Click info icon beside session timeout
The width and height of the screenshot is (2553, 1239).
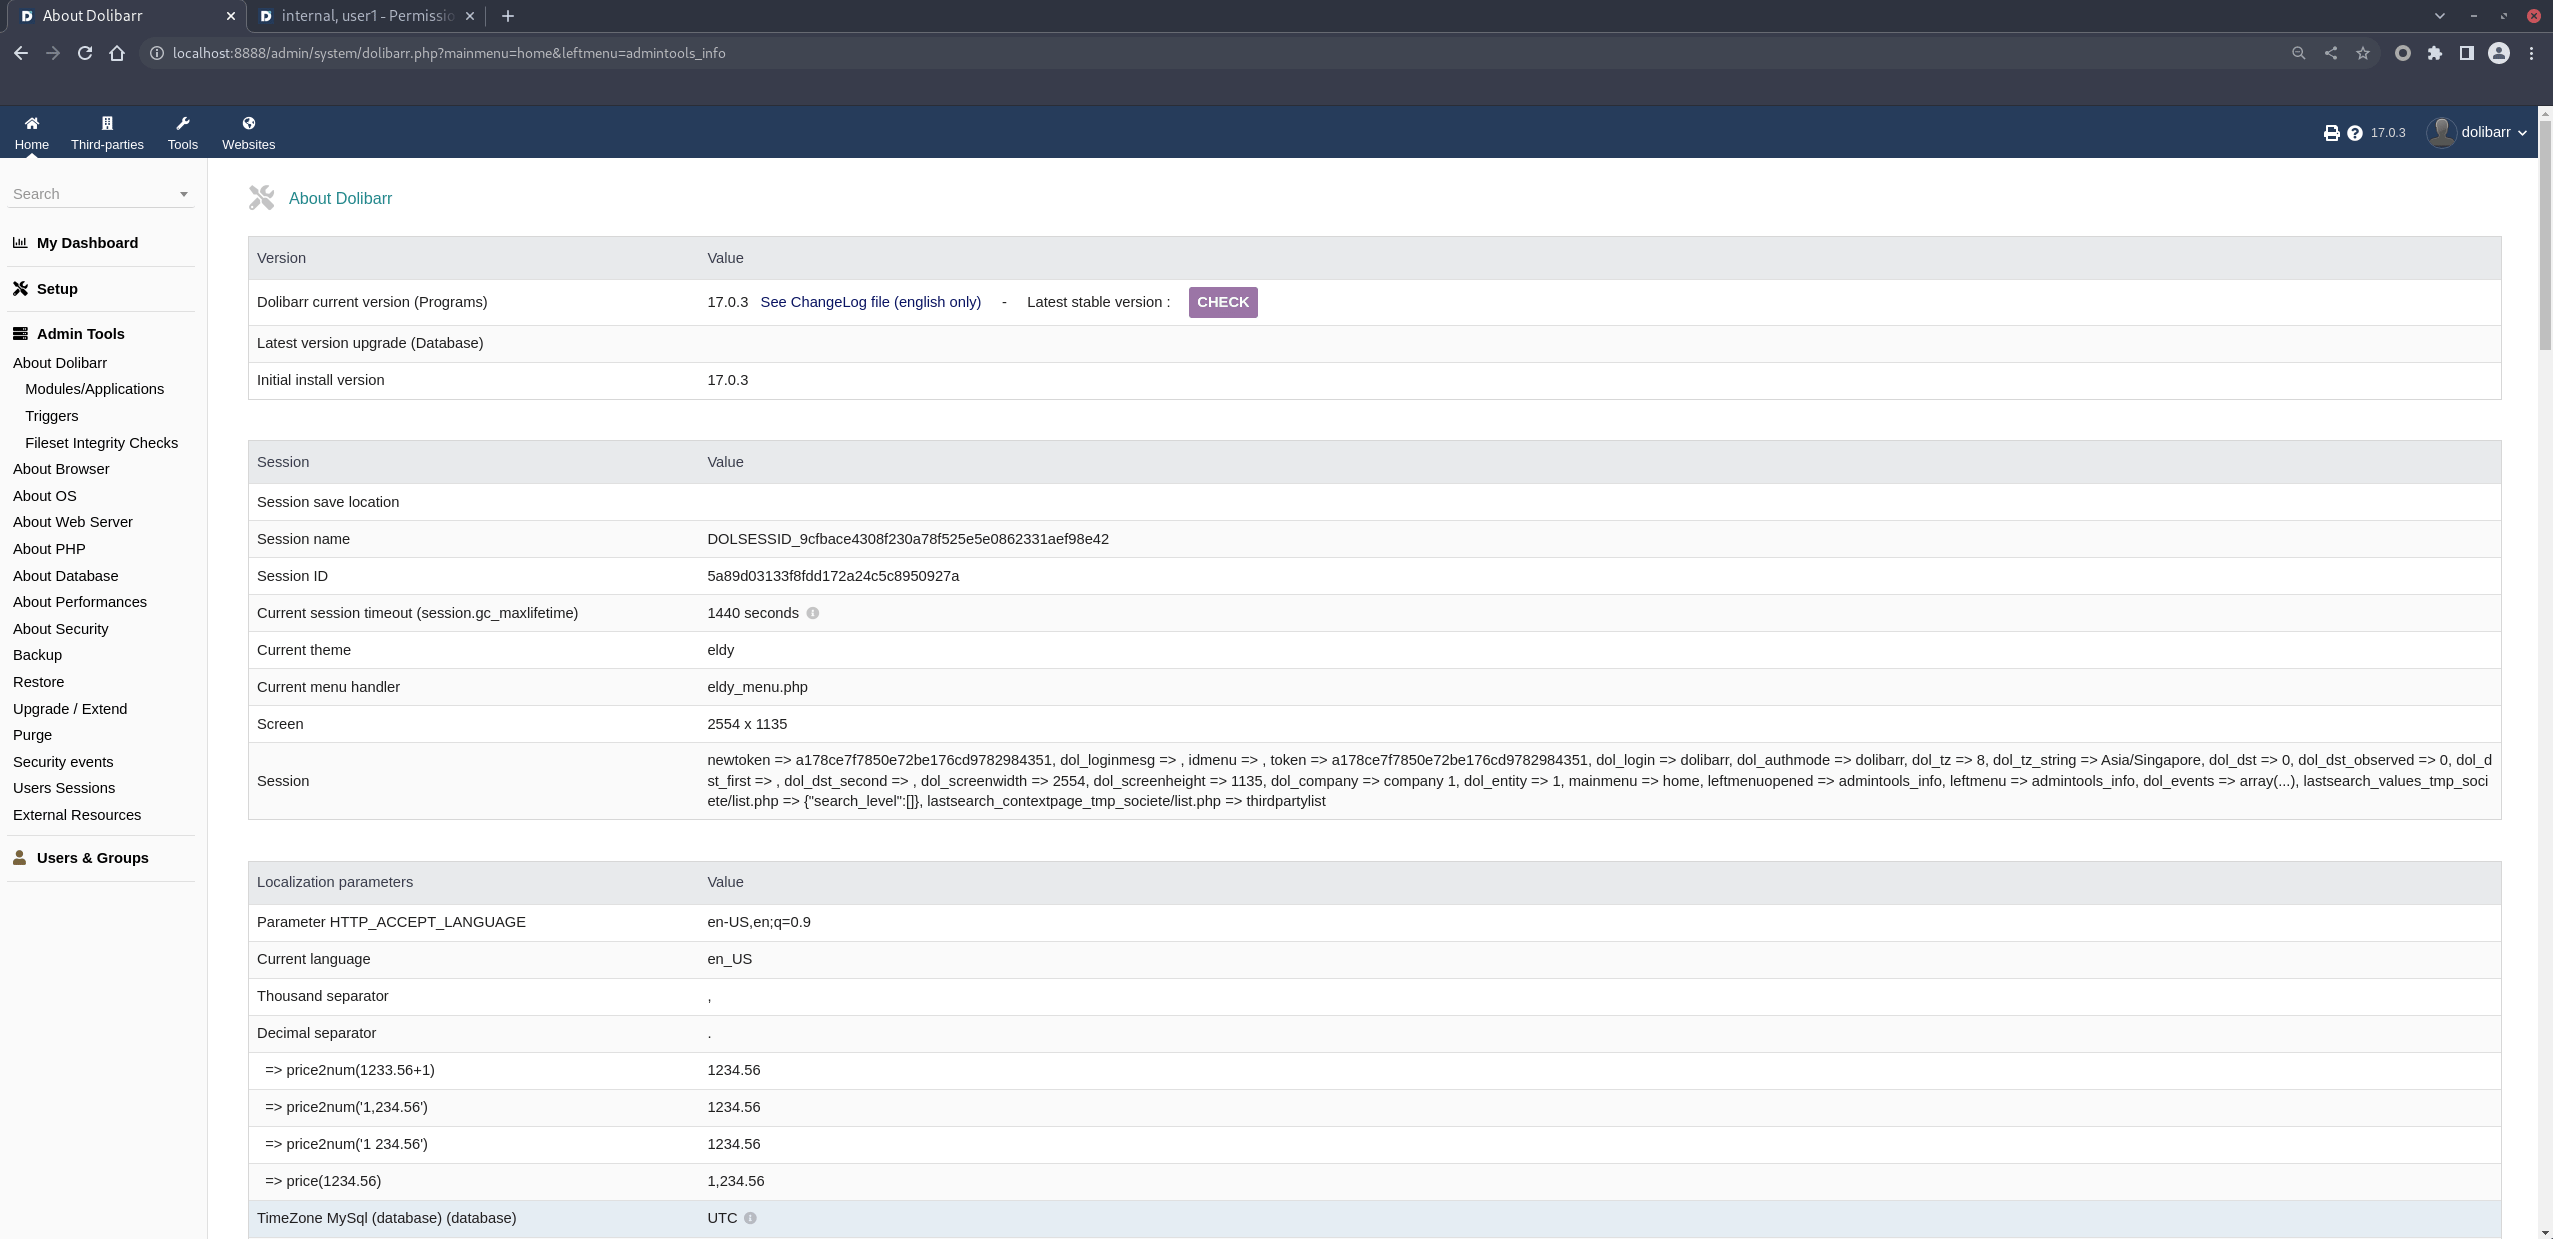(812, 613)
